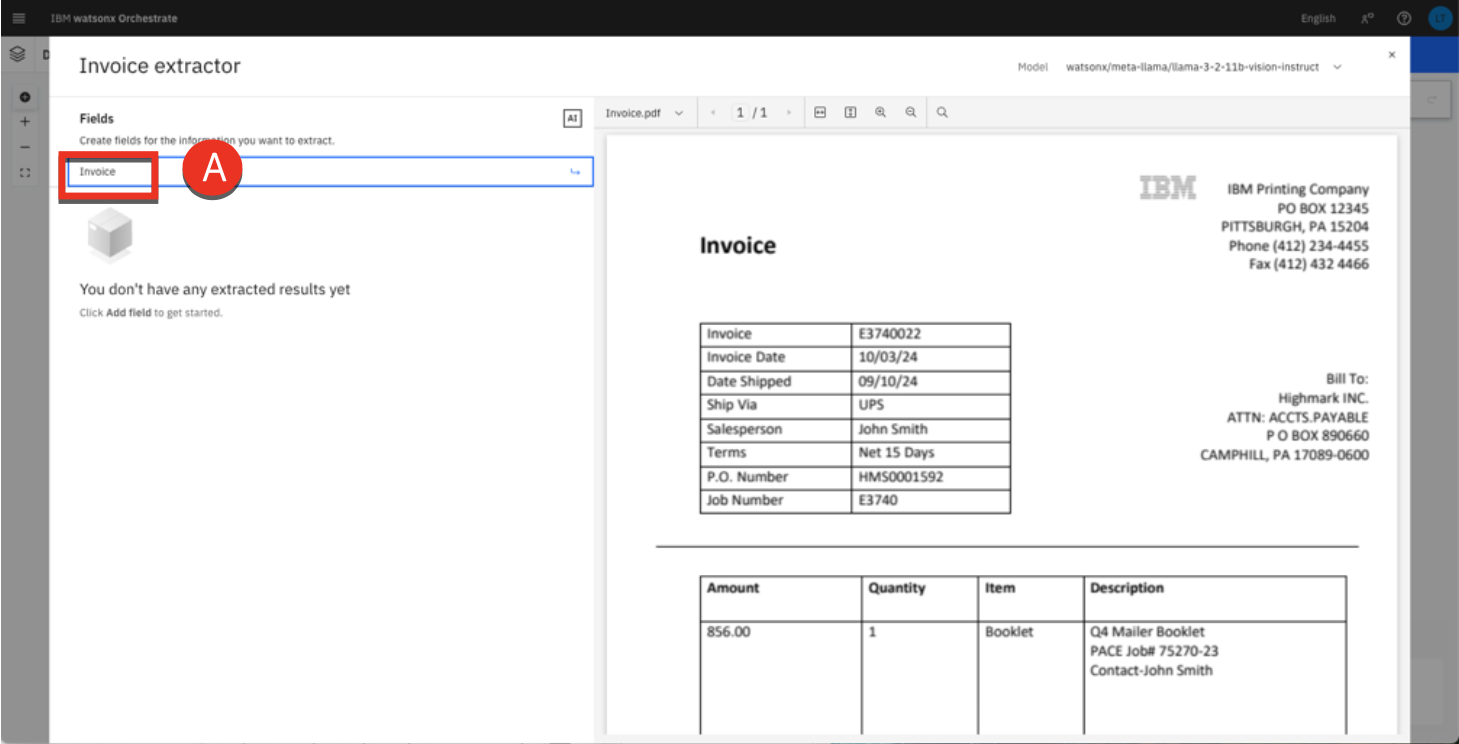Screen dimensions: 1459x744
Task: Go to the previous PDF page
Action: (713, 113)
